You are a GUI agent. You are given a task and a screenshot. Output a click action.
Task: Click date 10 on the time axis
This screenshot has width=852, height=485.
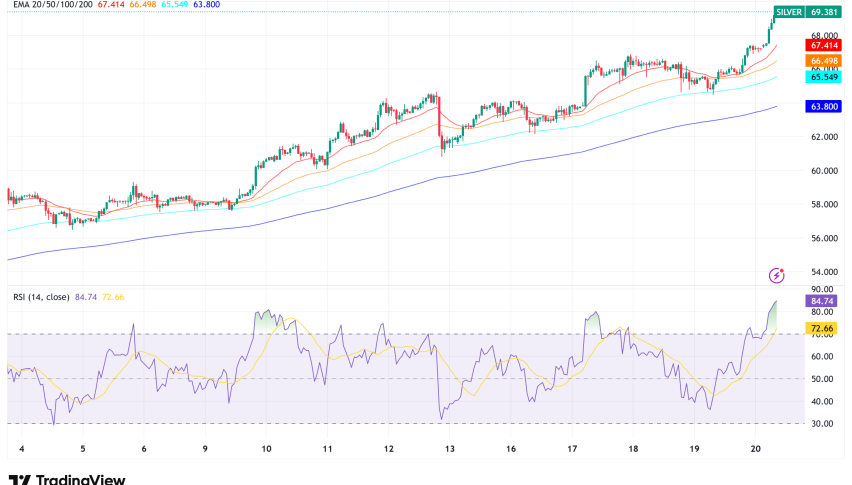[267, 450]
